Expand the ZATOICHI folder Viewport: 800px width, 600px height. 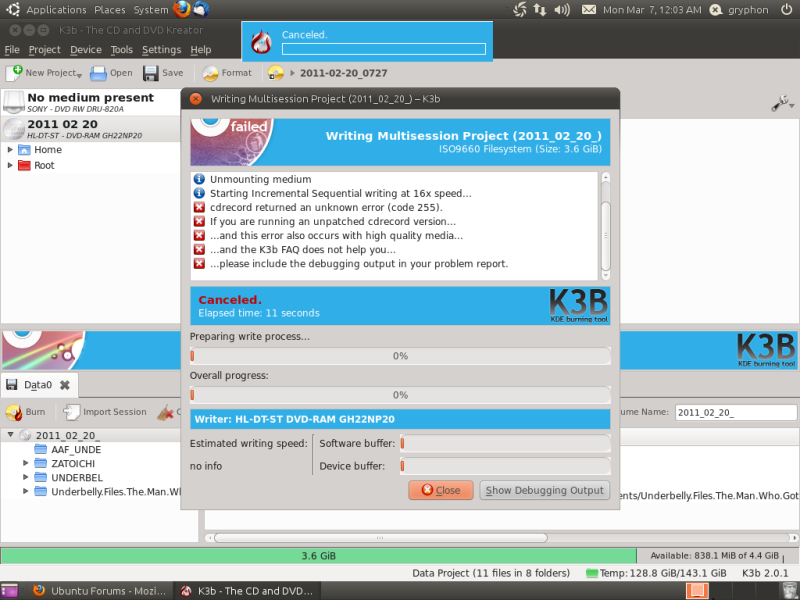(x=25, y=463)
